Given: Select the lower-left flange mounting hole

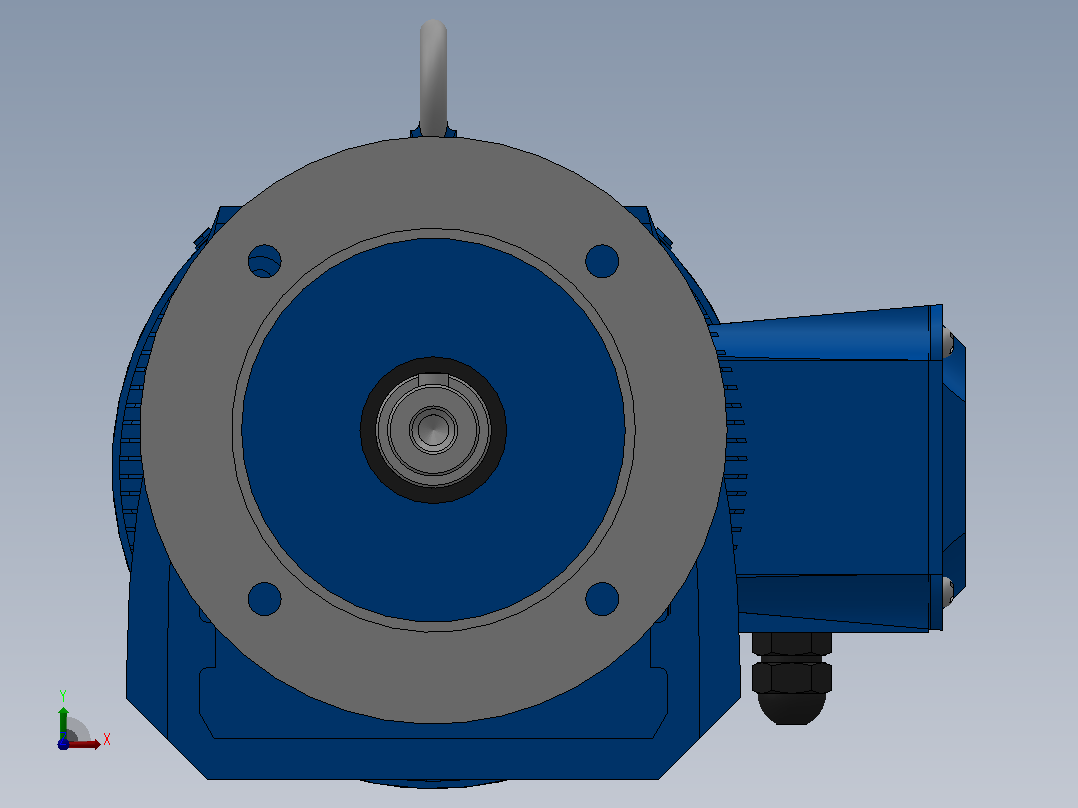Looking at the screenshot, I should [265, 599].
